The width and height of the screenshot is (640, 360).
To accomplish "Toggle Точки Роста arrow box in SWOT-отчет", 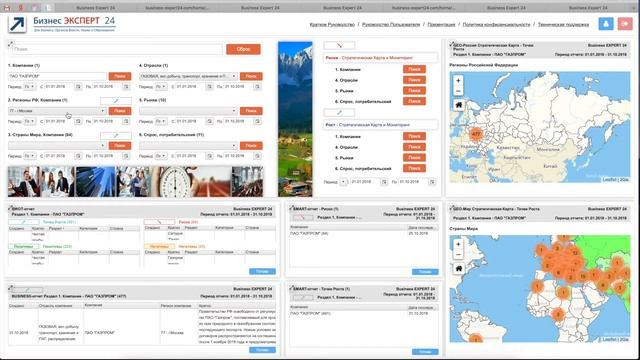I will [x=24, y=222].
